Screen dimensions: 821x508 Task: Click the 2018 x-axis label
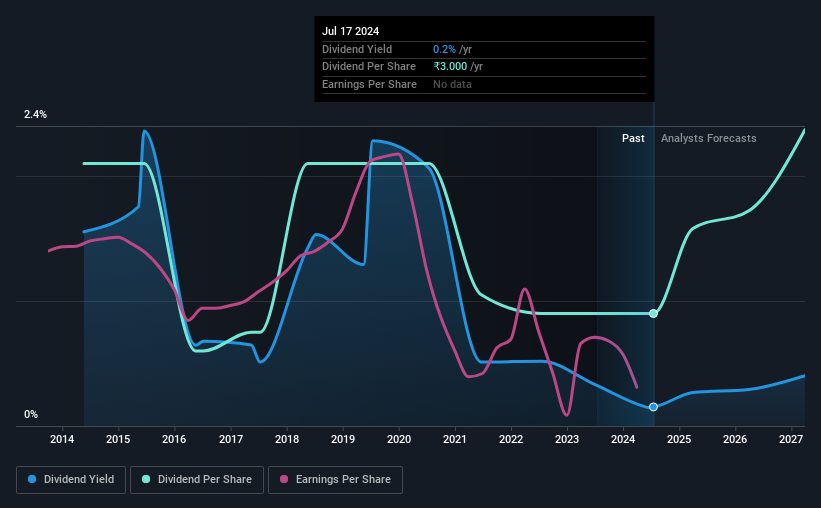(287, 439)
